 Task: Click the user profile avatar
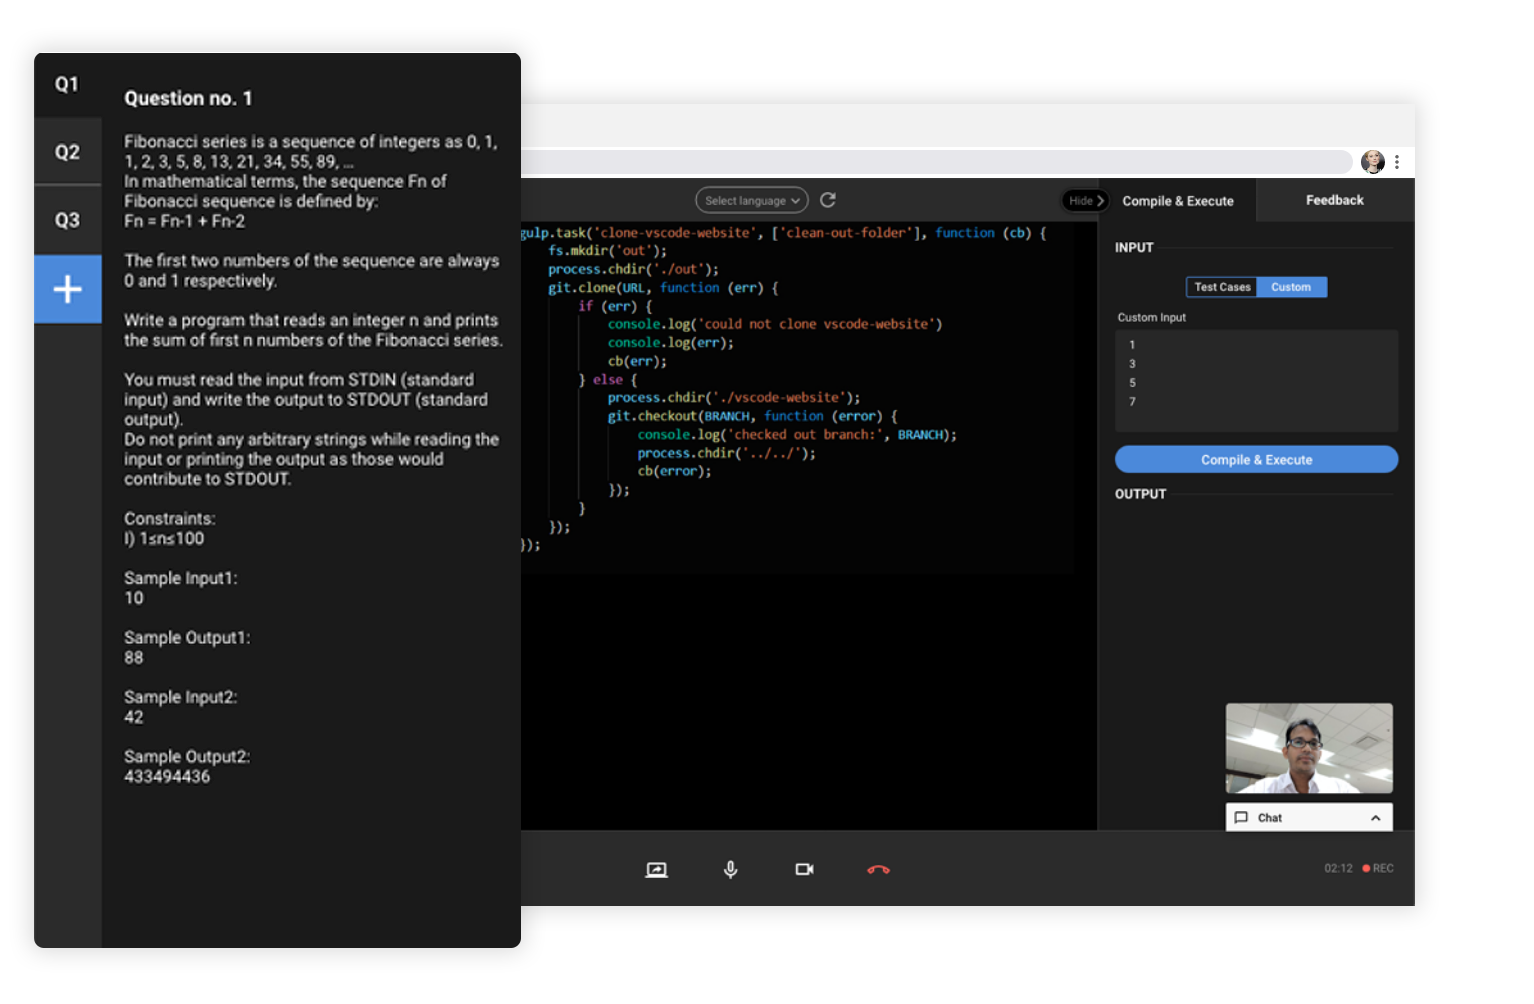pyautogui.click(x=1373, y=162)
